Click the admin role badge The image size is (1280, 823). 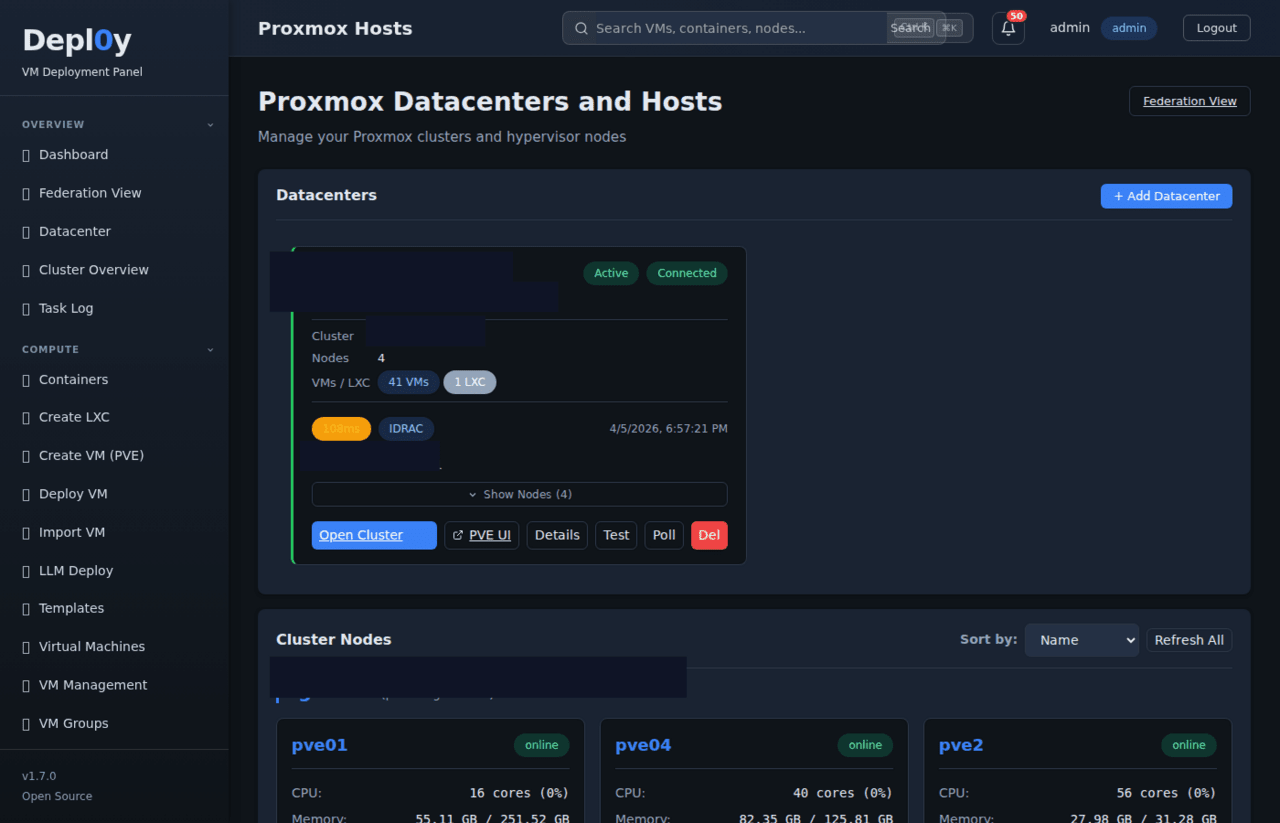click(x=1129, y=28)
